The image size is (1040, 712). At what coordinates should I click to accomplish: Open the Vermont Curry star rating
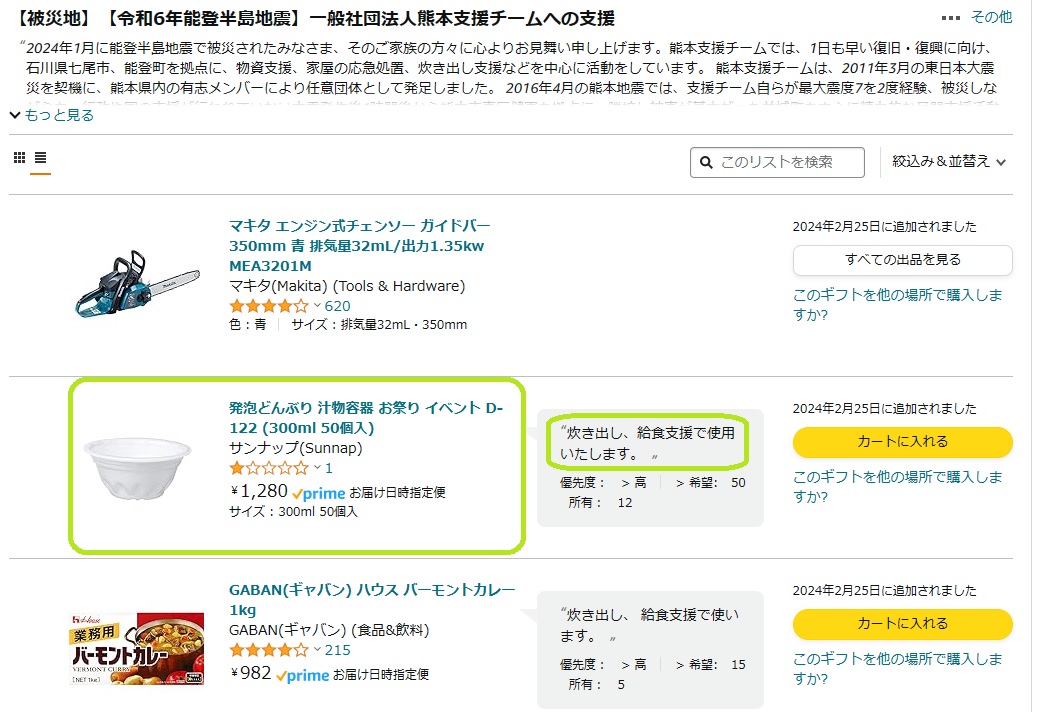coord(269,650)
